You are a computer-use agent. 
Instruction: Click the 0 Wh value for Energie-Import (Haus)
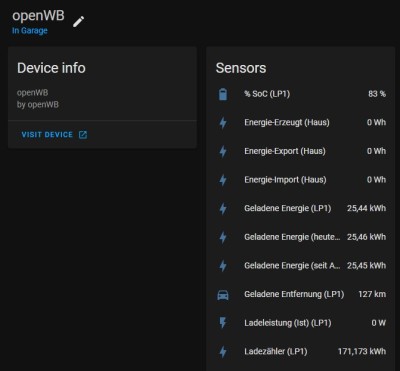(x=376, y=180)
